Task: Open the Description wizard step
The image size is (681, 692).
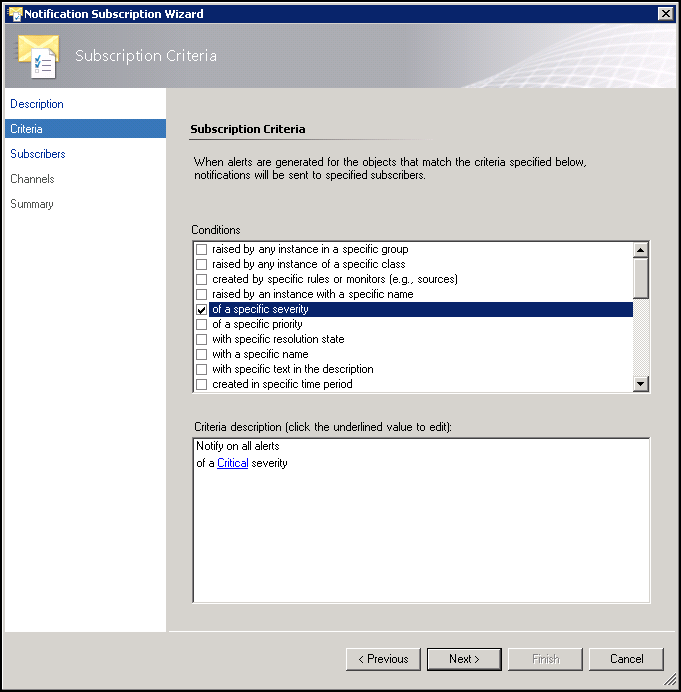Action: [37, 104]
